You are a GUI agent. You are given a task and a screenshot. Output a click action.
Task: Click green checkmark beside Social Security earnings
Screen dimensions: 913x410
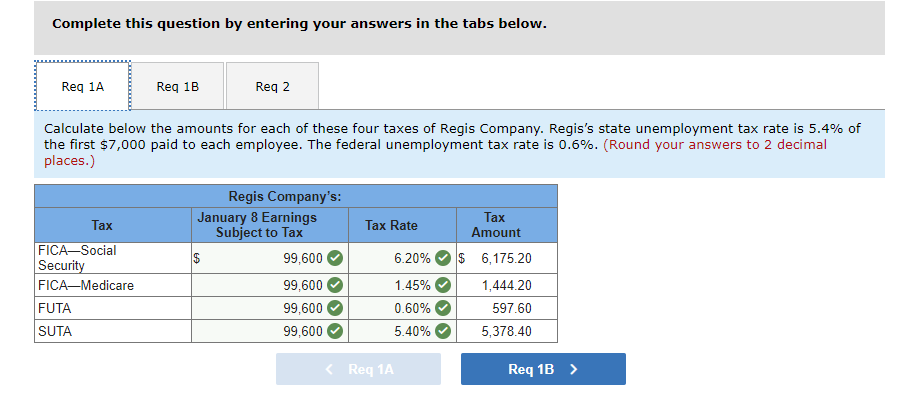tap(334, 258)
